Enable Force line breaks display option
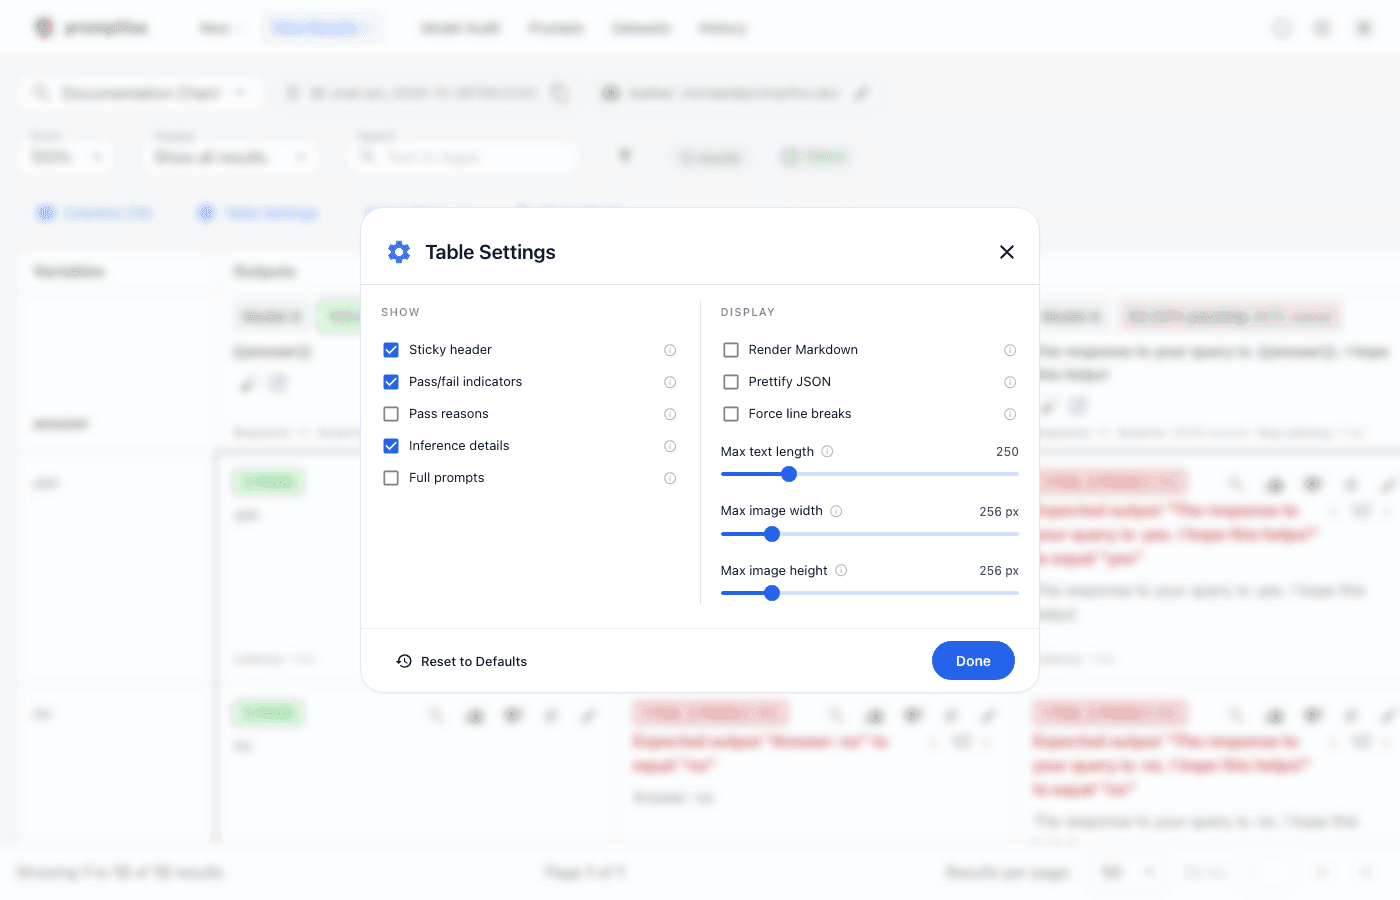The image size is (1400, 900). click(731, 413)
